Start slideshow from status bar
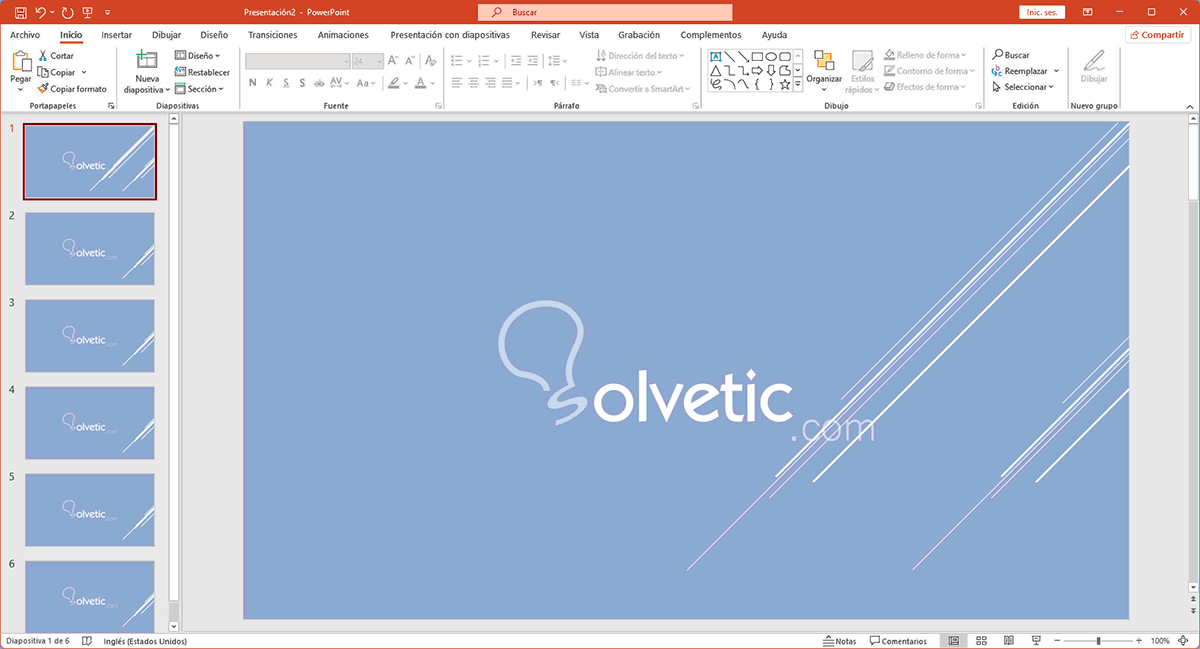Viewport: 1200px width, 649px height. coord(1036,640)
